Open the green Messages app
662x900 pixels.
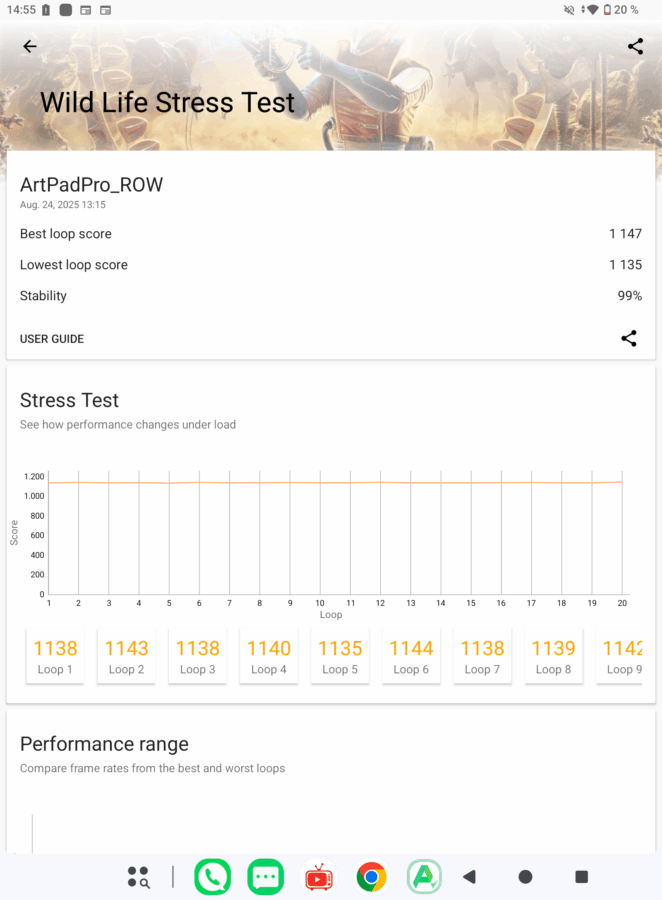[265, 877]
